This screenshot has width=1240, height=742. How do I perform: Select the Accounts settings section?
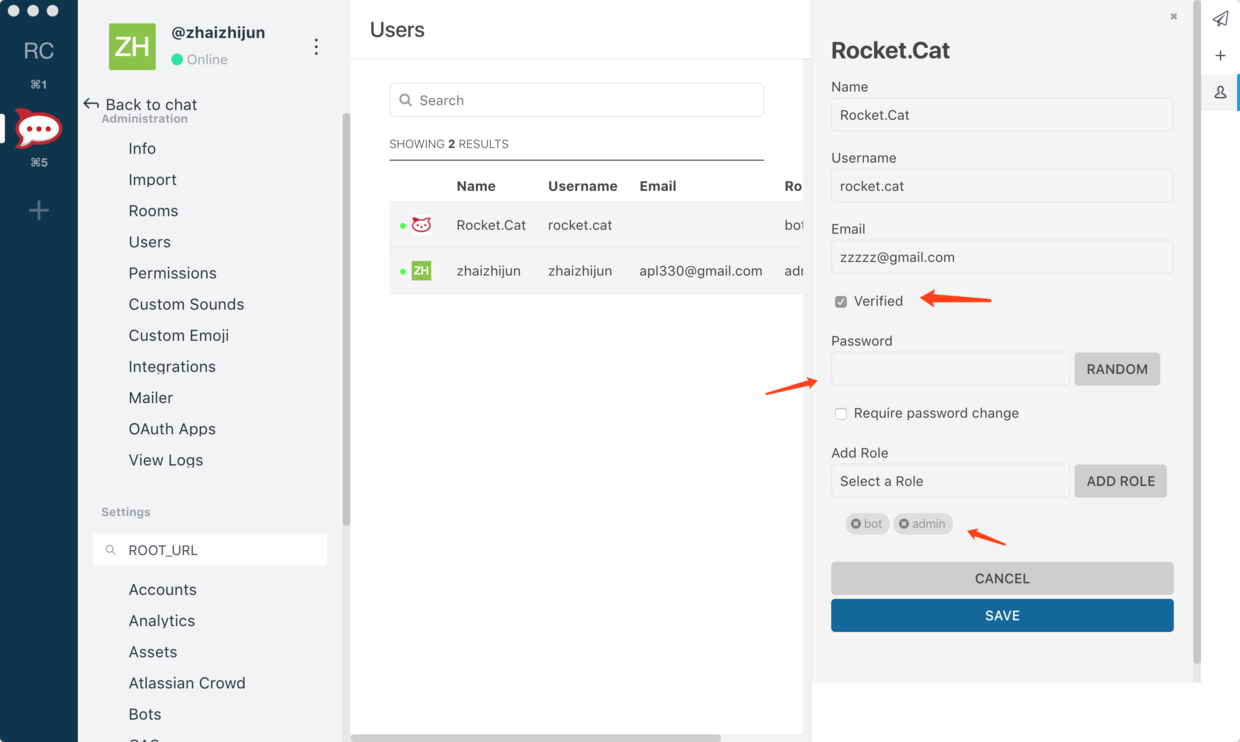(x=162, y=590)
